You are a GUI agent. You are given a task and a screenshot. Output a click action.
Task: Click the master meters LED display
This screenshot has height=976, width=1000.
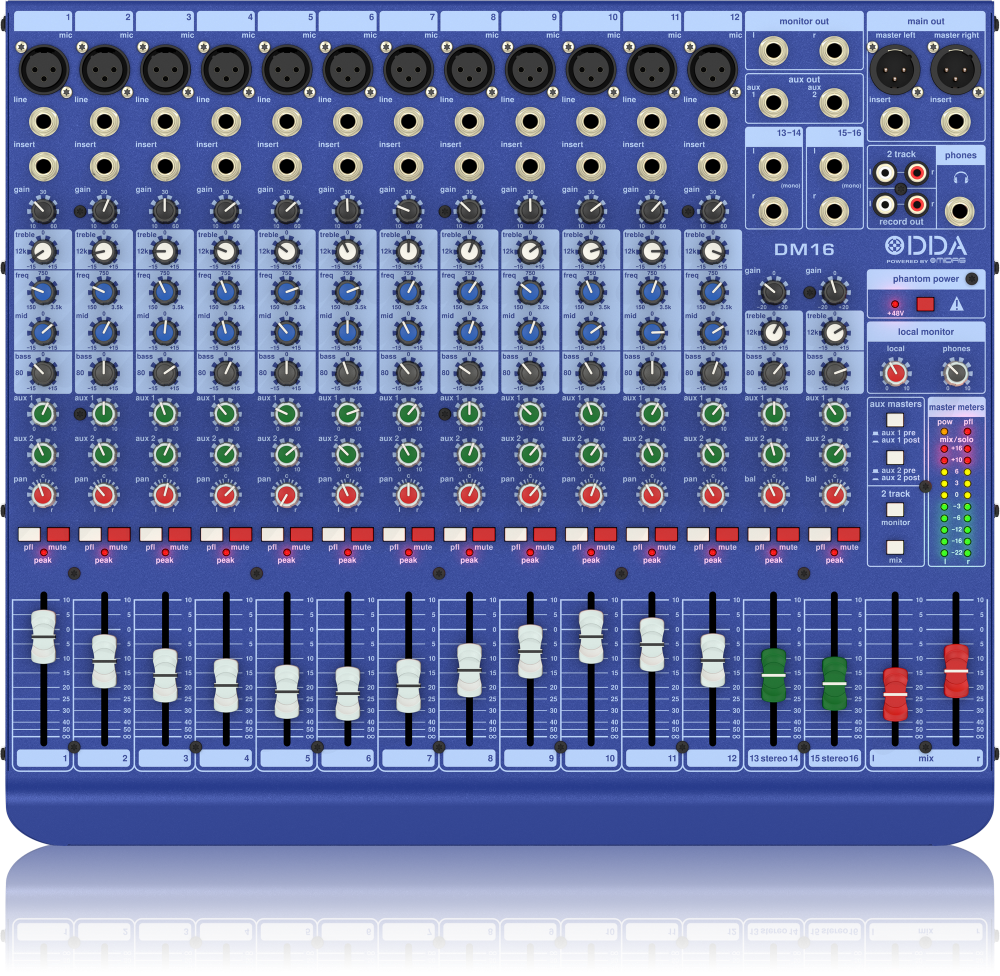coord(956,492)
